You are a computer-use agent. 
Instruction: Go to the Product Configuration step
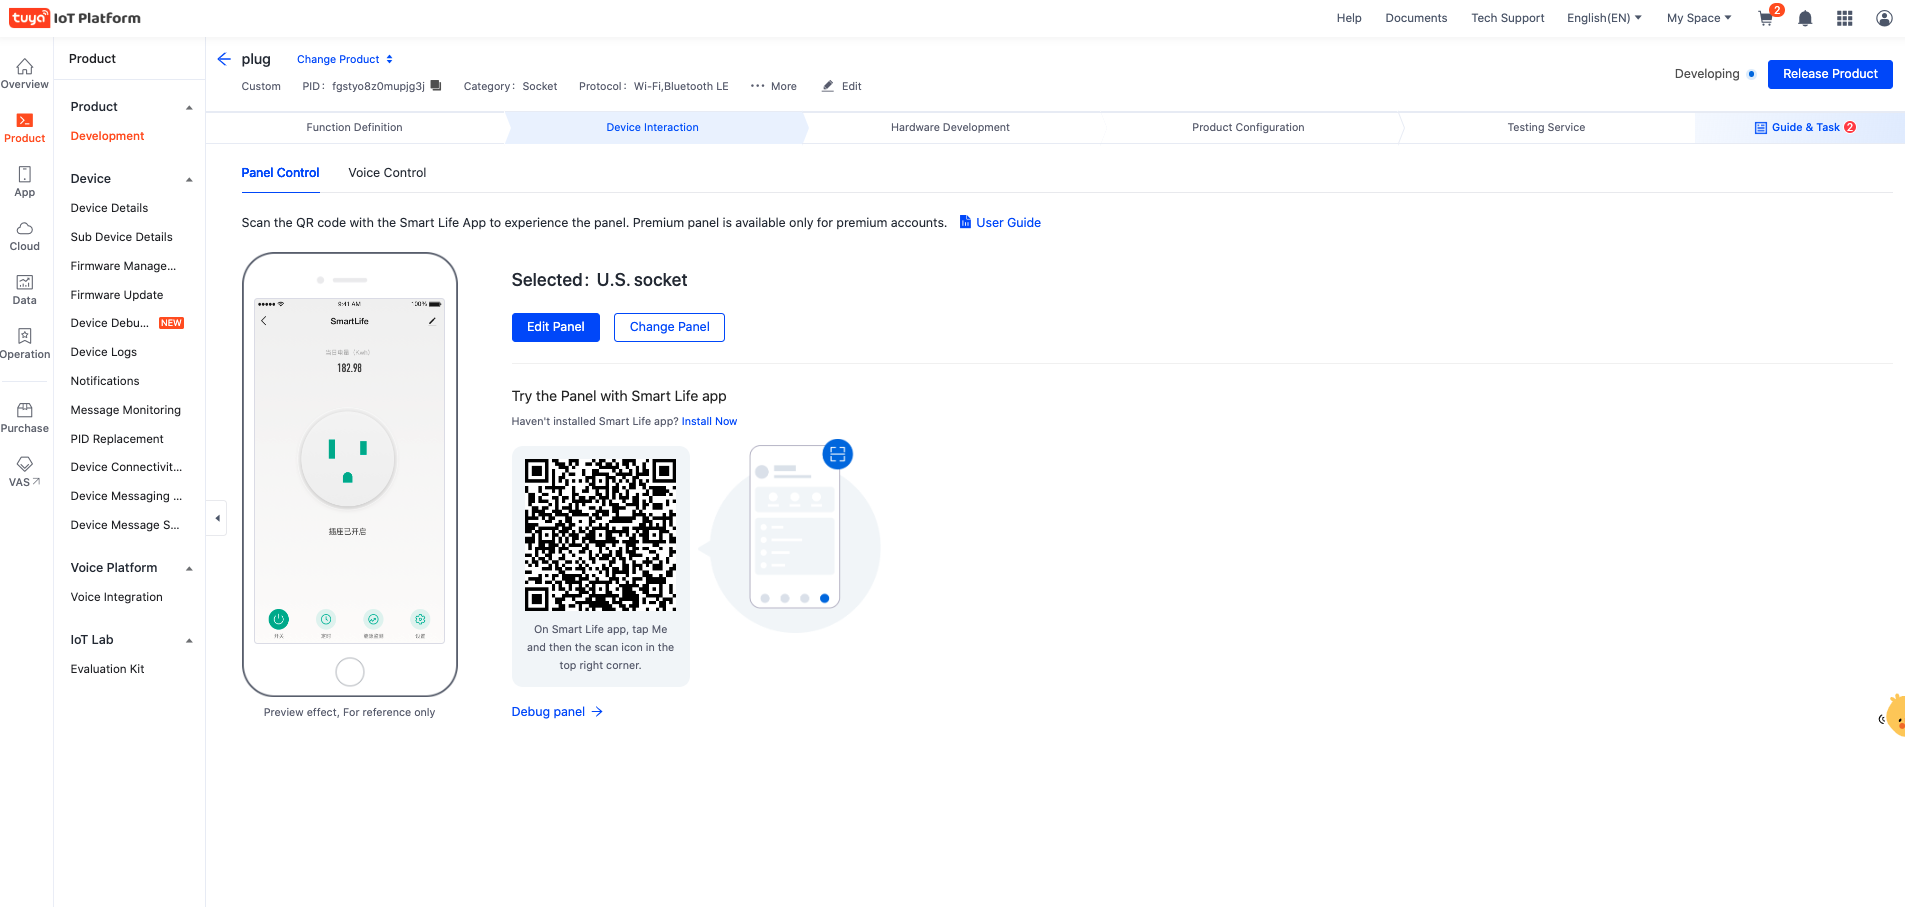point(1248,127)
